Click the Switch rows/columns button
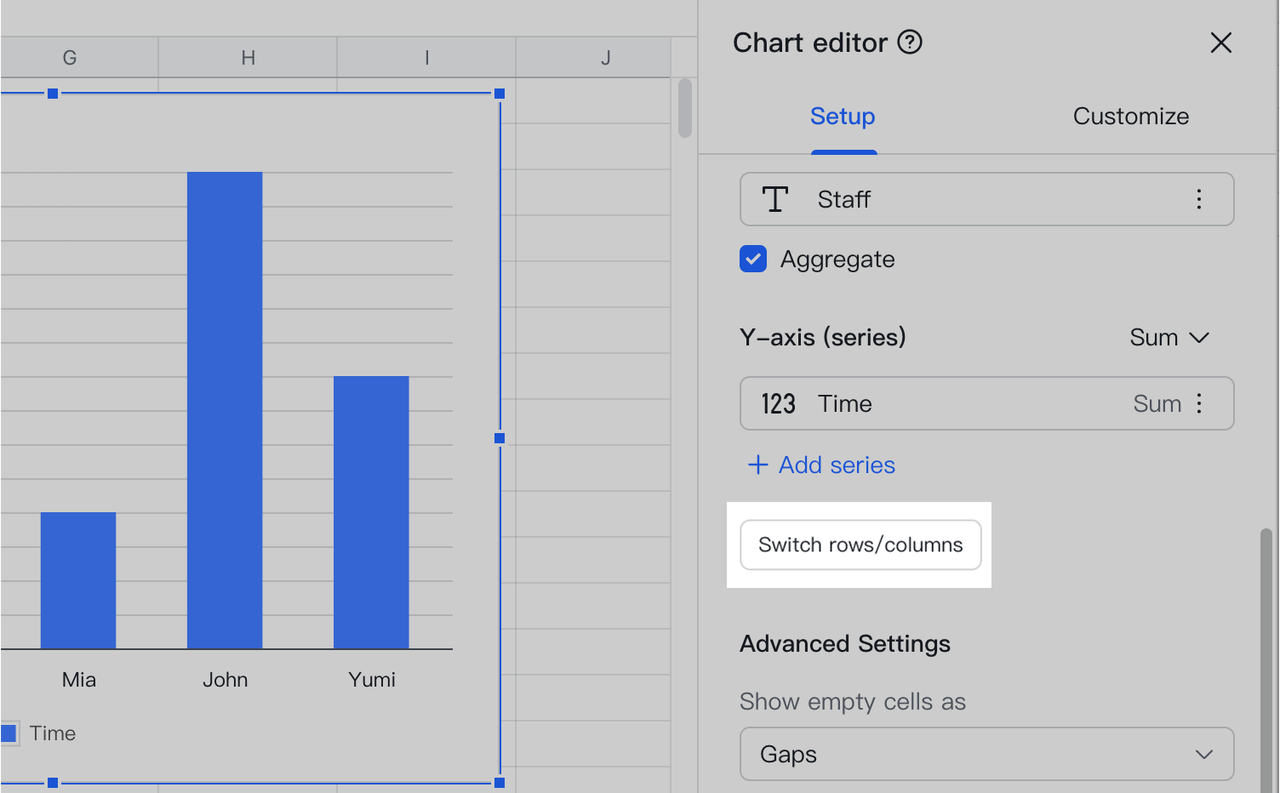This screenshot has height=793, width=1280. point(860,545)
